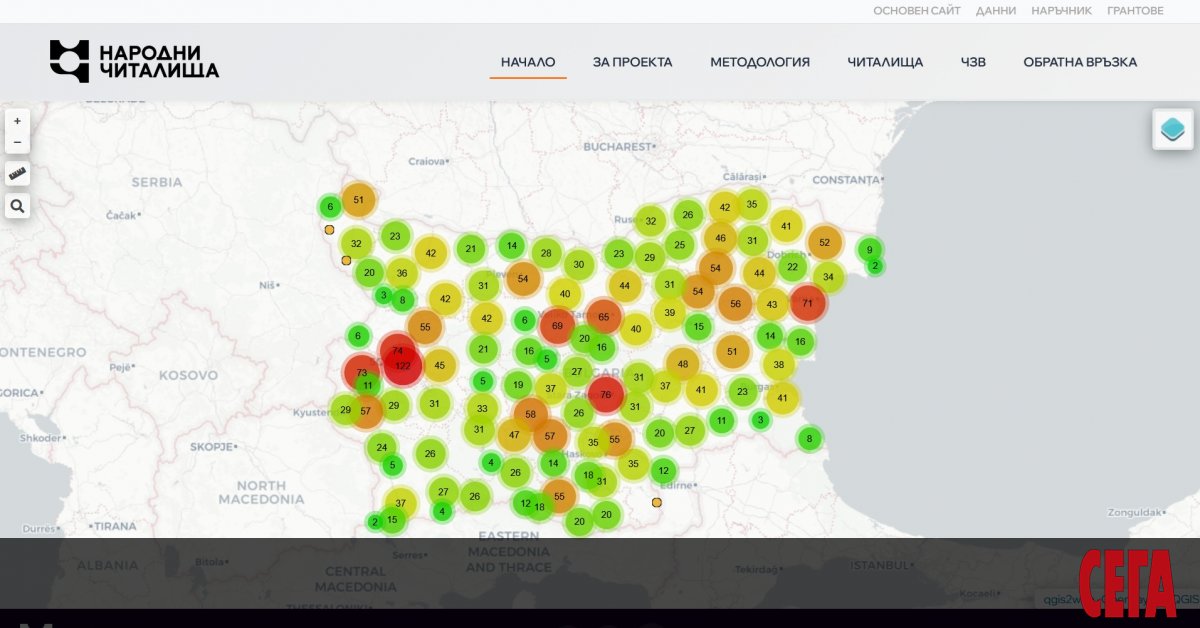The height and width of the screenshot is (628, 1200).
Task: Go to the НАЧАЛО tab
Action: click(528, 62)
